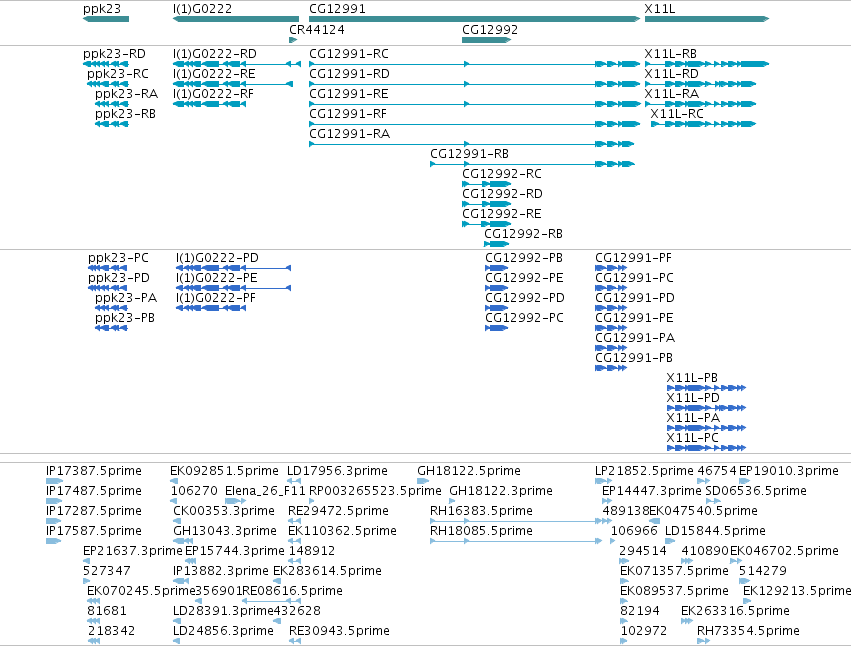Viewport: 851px width, 646px height.
Task: Pick protein CG12991-PE
Action: coord(611,328)
